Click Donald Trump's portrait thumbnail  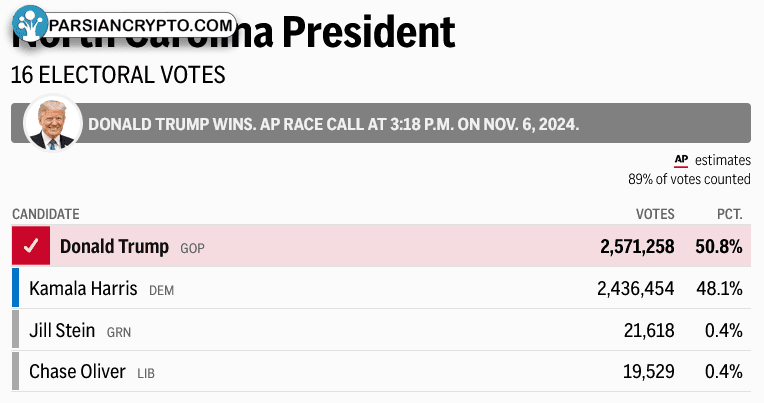pyautogui.click(x=53, y=123)
